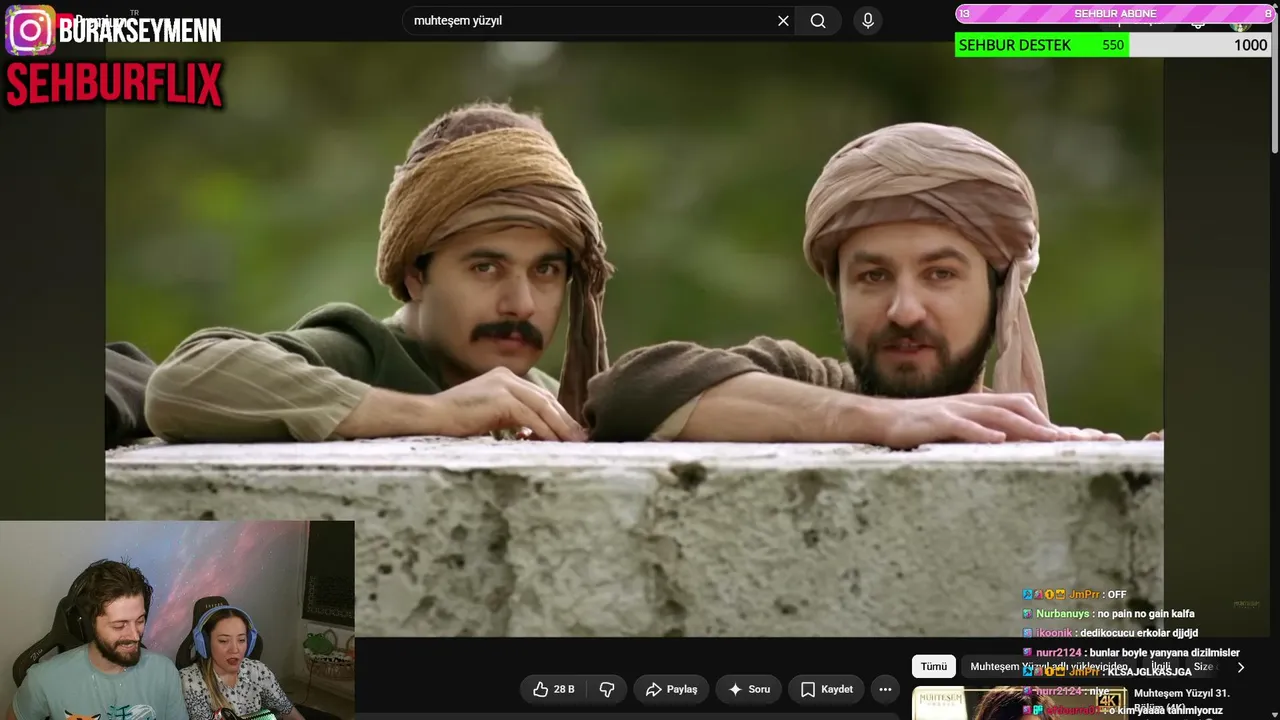Screen dimensions: 1280x720
Task: Save the video with Kaydet button
Action: [x=827, y=689]
